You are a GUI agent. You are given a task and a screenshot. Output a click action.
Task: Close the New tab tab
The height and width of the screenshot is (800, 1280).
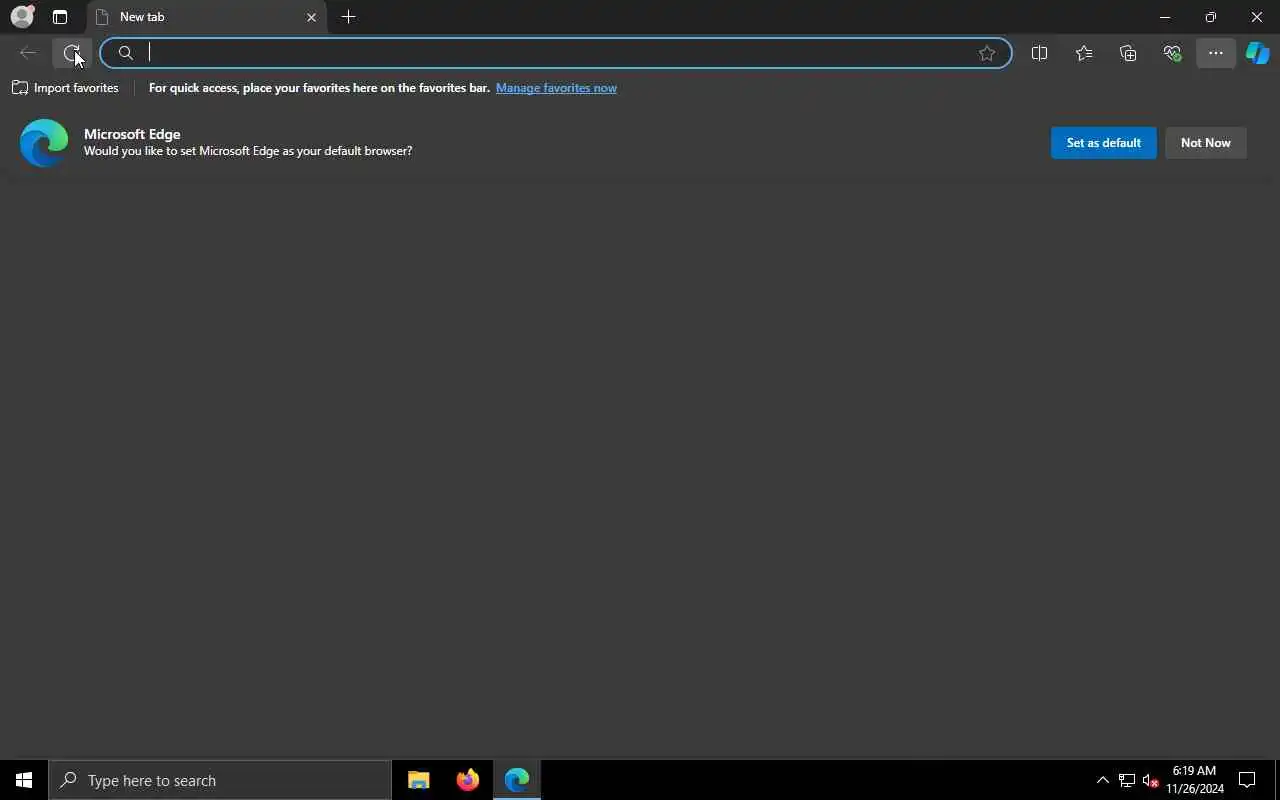[311, 17]
